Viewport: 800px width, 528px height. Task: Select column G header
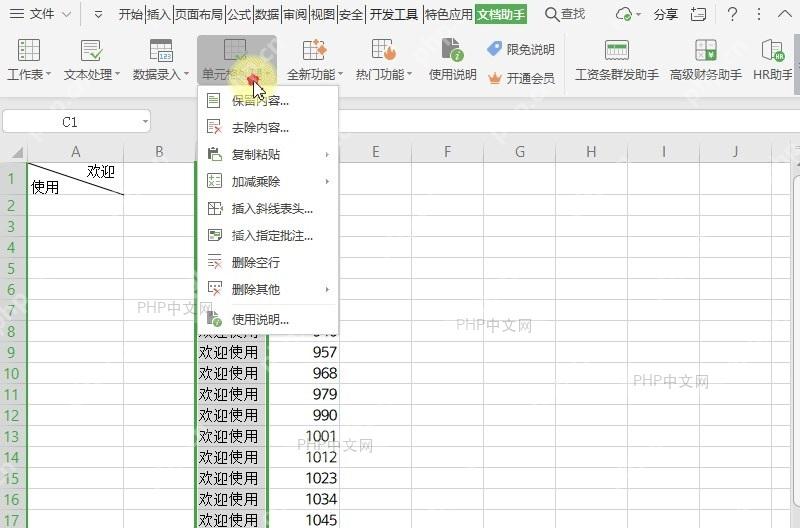click(x=519, y=152)
